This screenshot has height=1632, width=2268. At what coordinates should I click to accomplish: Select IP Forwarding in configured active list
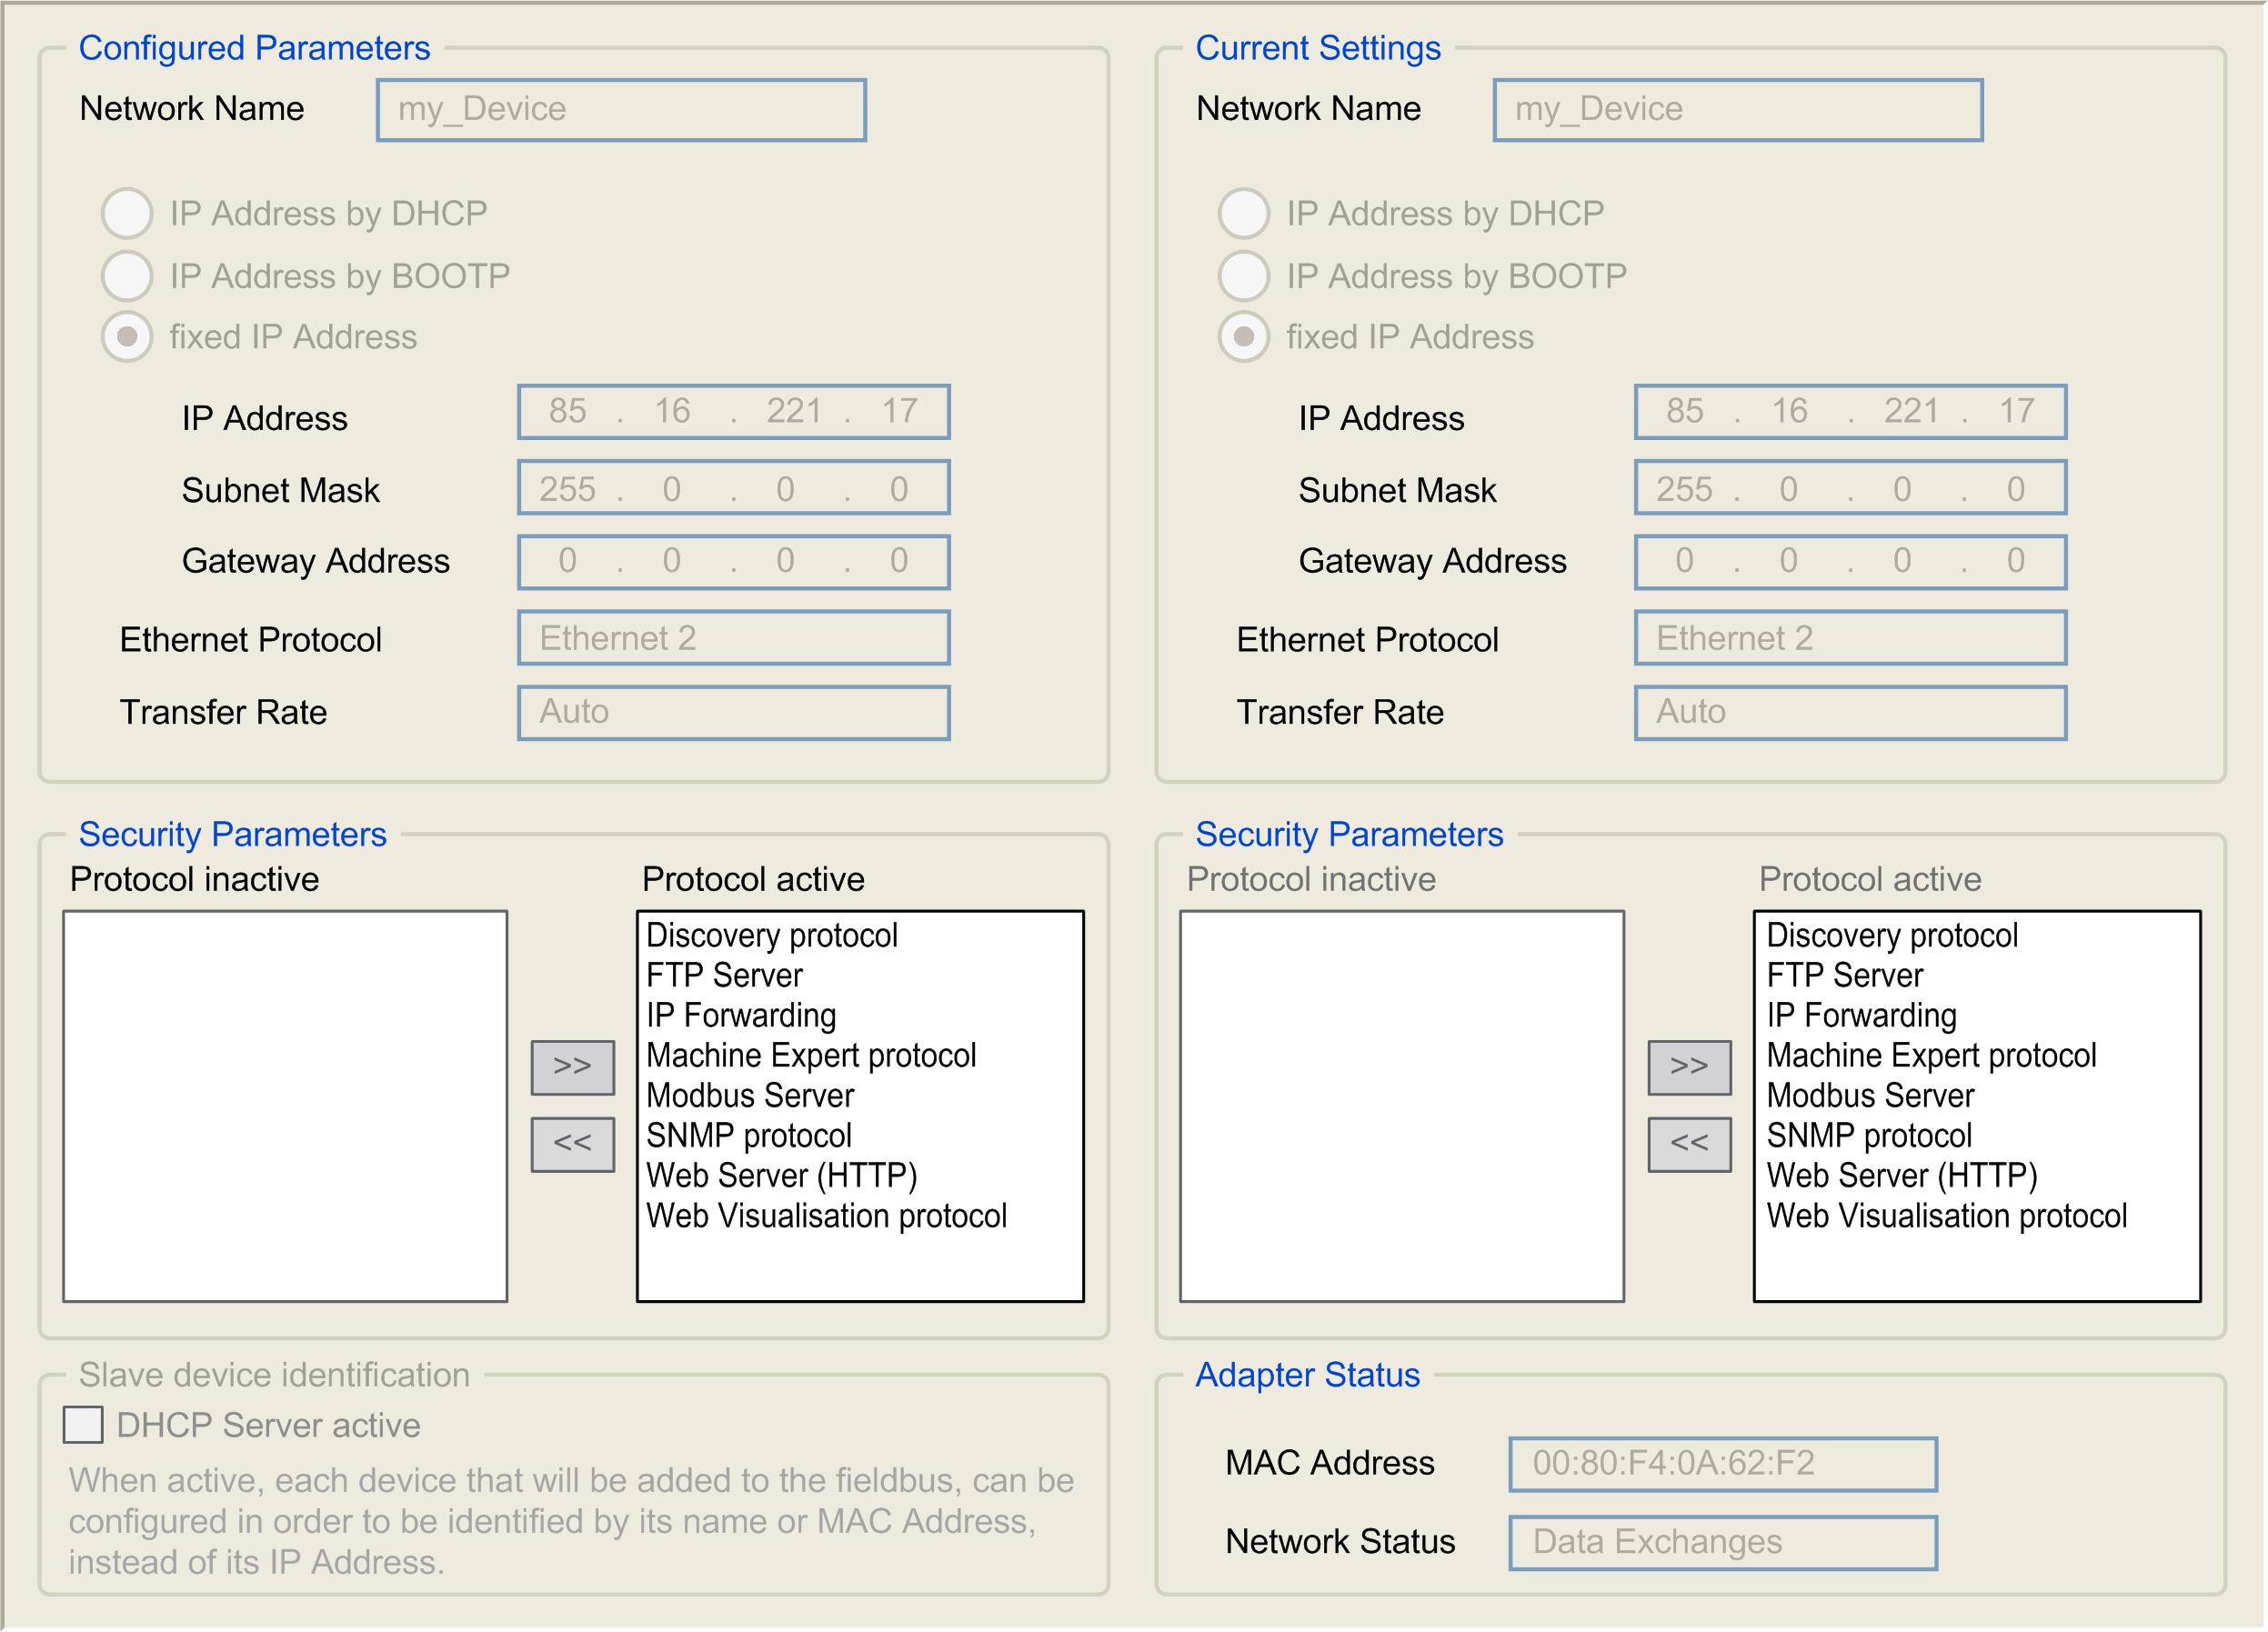tap(741, 1016)
